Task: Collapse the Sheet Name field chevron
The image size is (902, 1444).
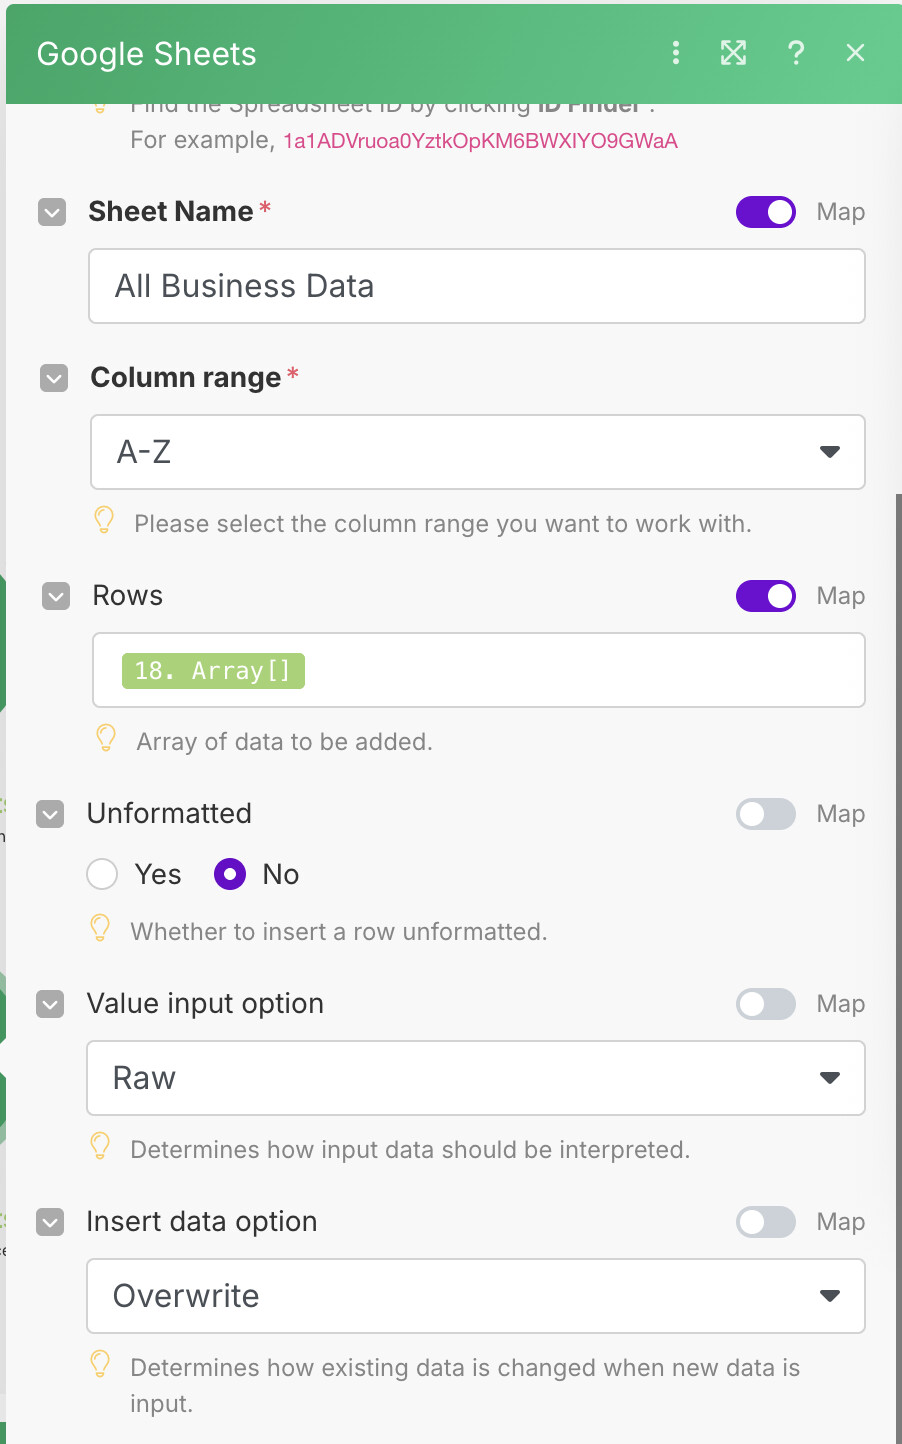Action: [52, 212]
